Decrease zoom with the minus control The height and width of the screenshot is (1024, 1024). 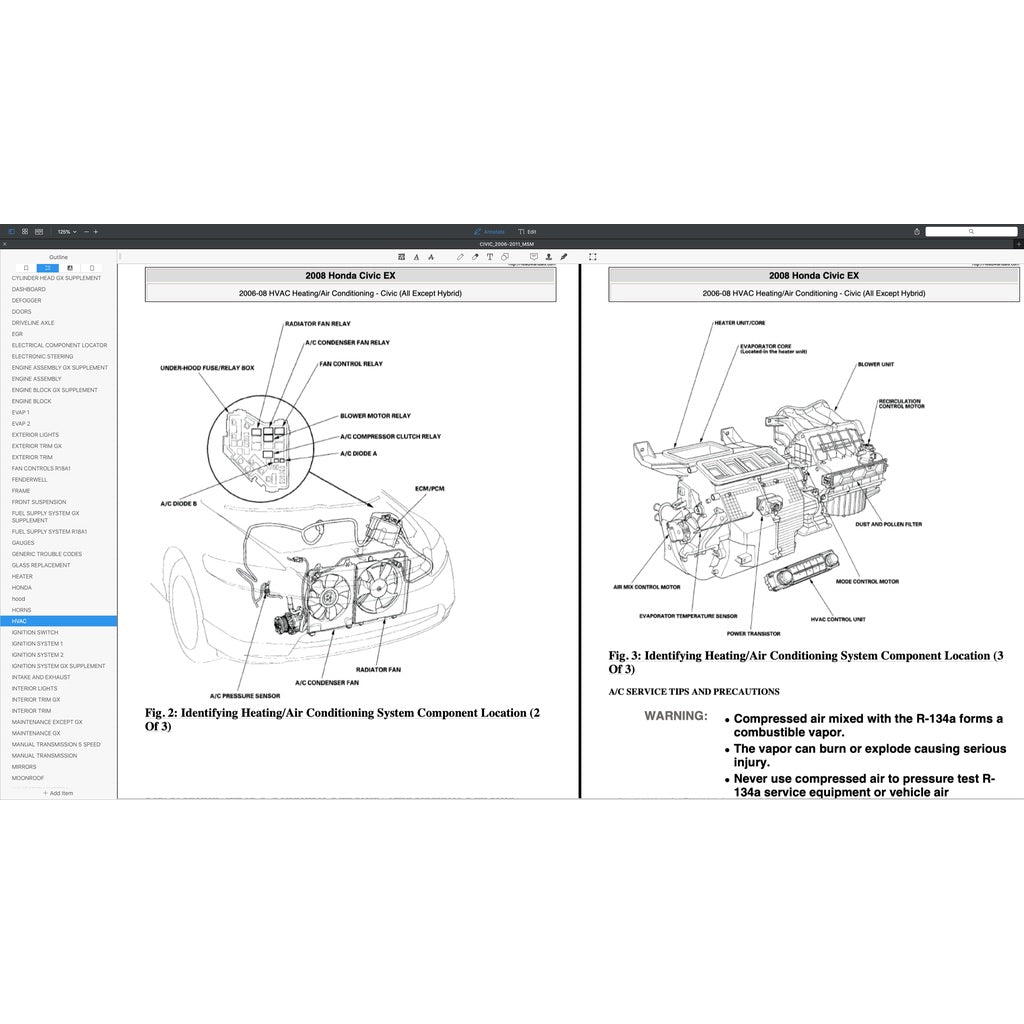[86, 231]
